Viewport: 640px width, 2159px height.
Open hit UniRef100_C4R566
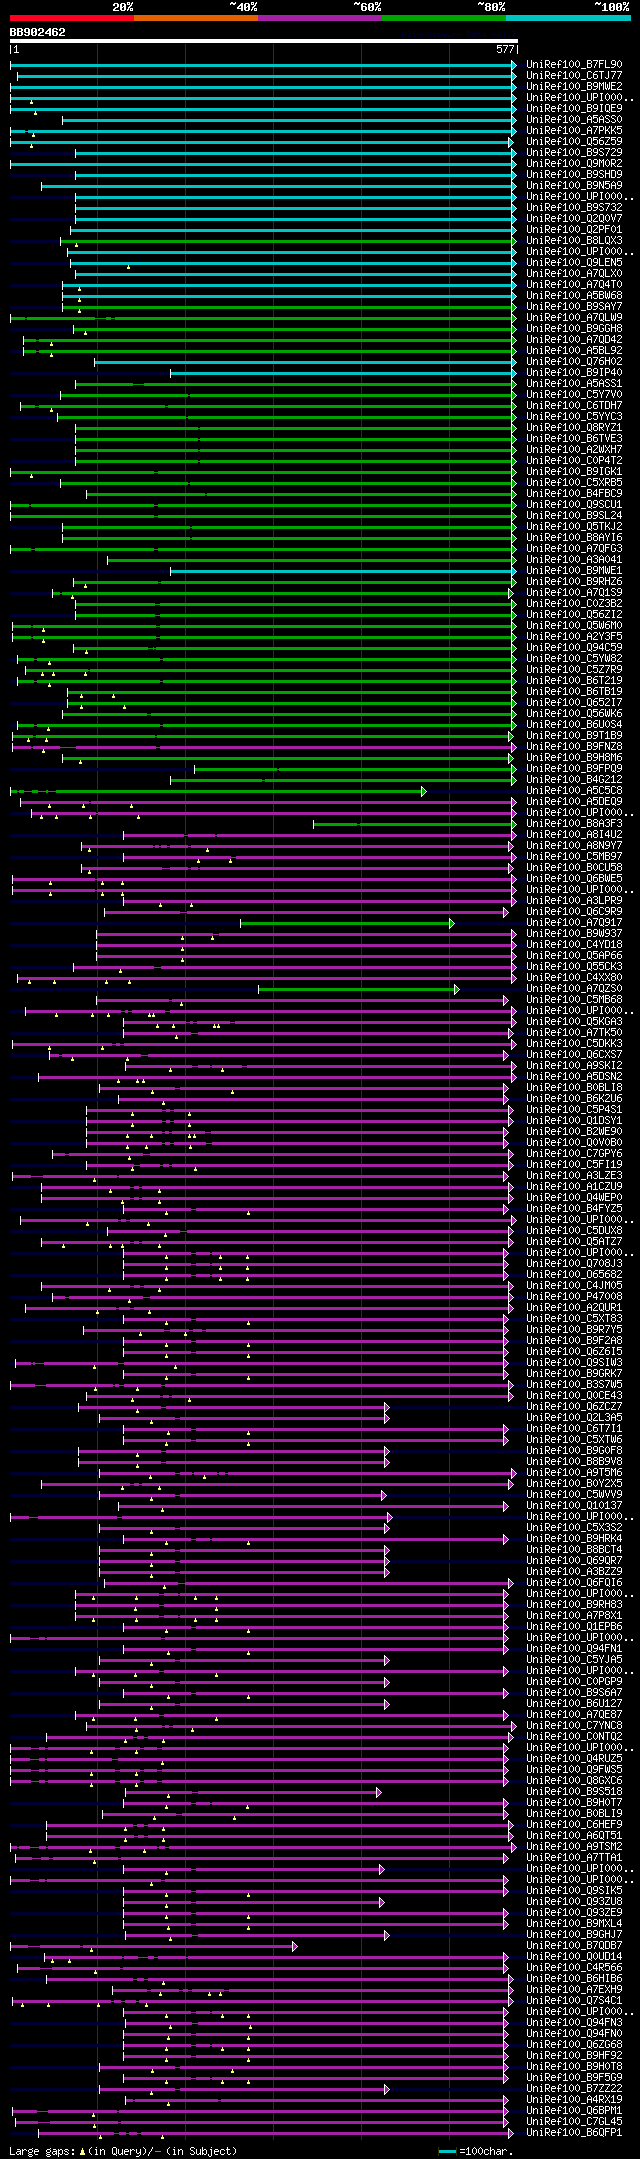point(574,1967)
